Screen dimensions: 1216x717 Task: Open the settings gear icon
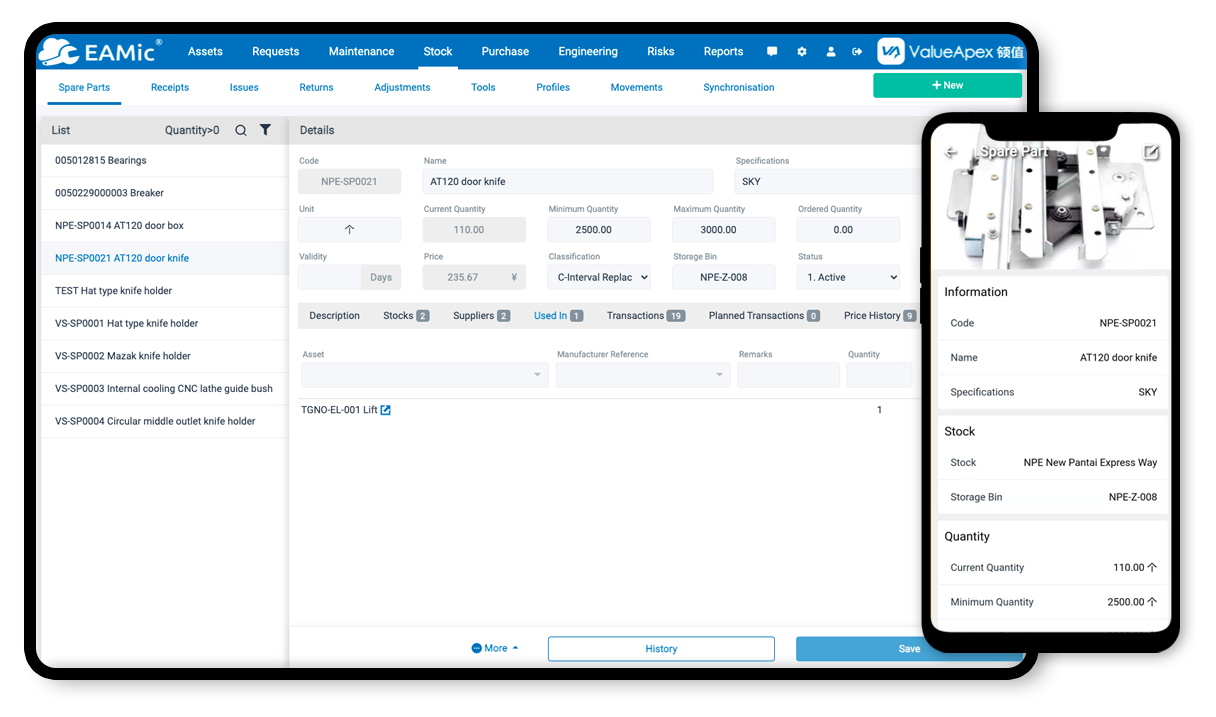coord(801,52)
